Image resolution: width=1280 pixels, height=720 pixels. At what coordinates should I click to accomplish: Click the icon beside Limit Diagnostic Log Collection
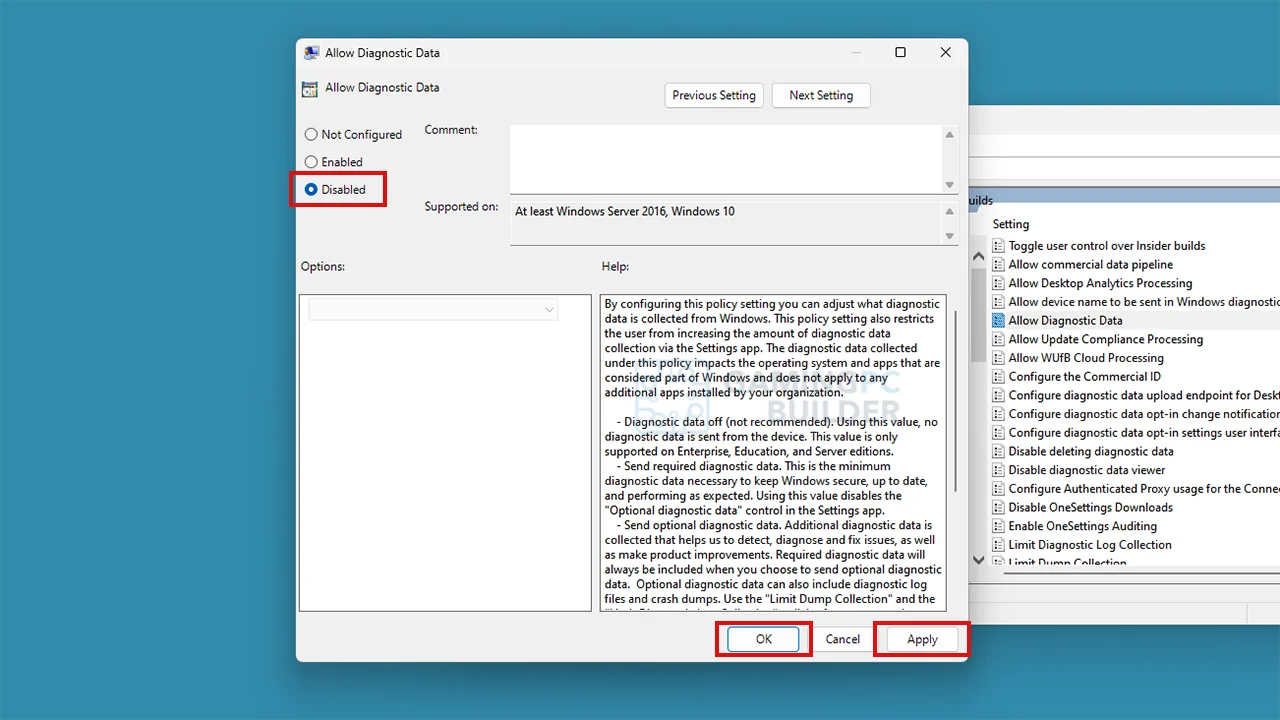(x=998, y=544)
